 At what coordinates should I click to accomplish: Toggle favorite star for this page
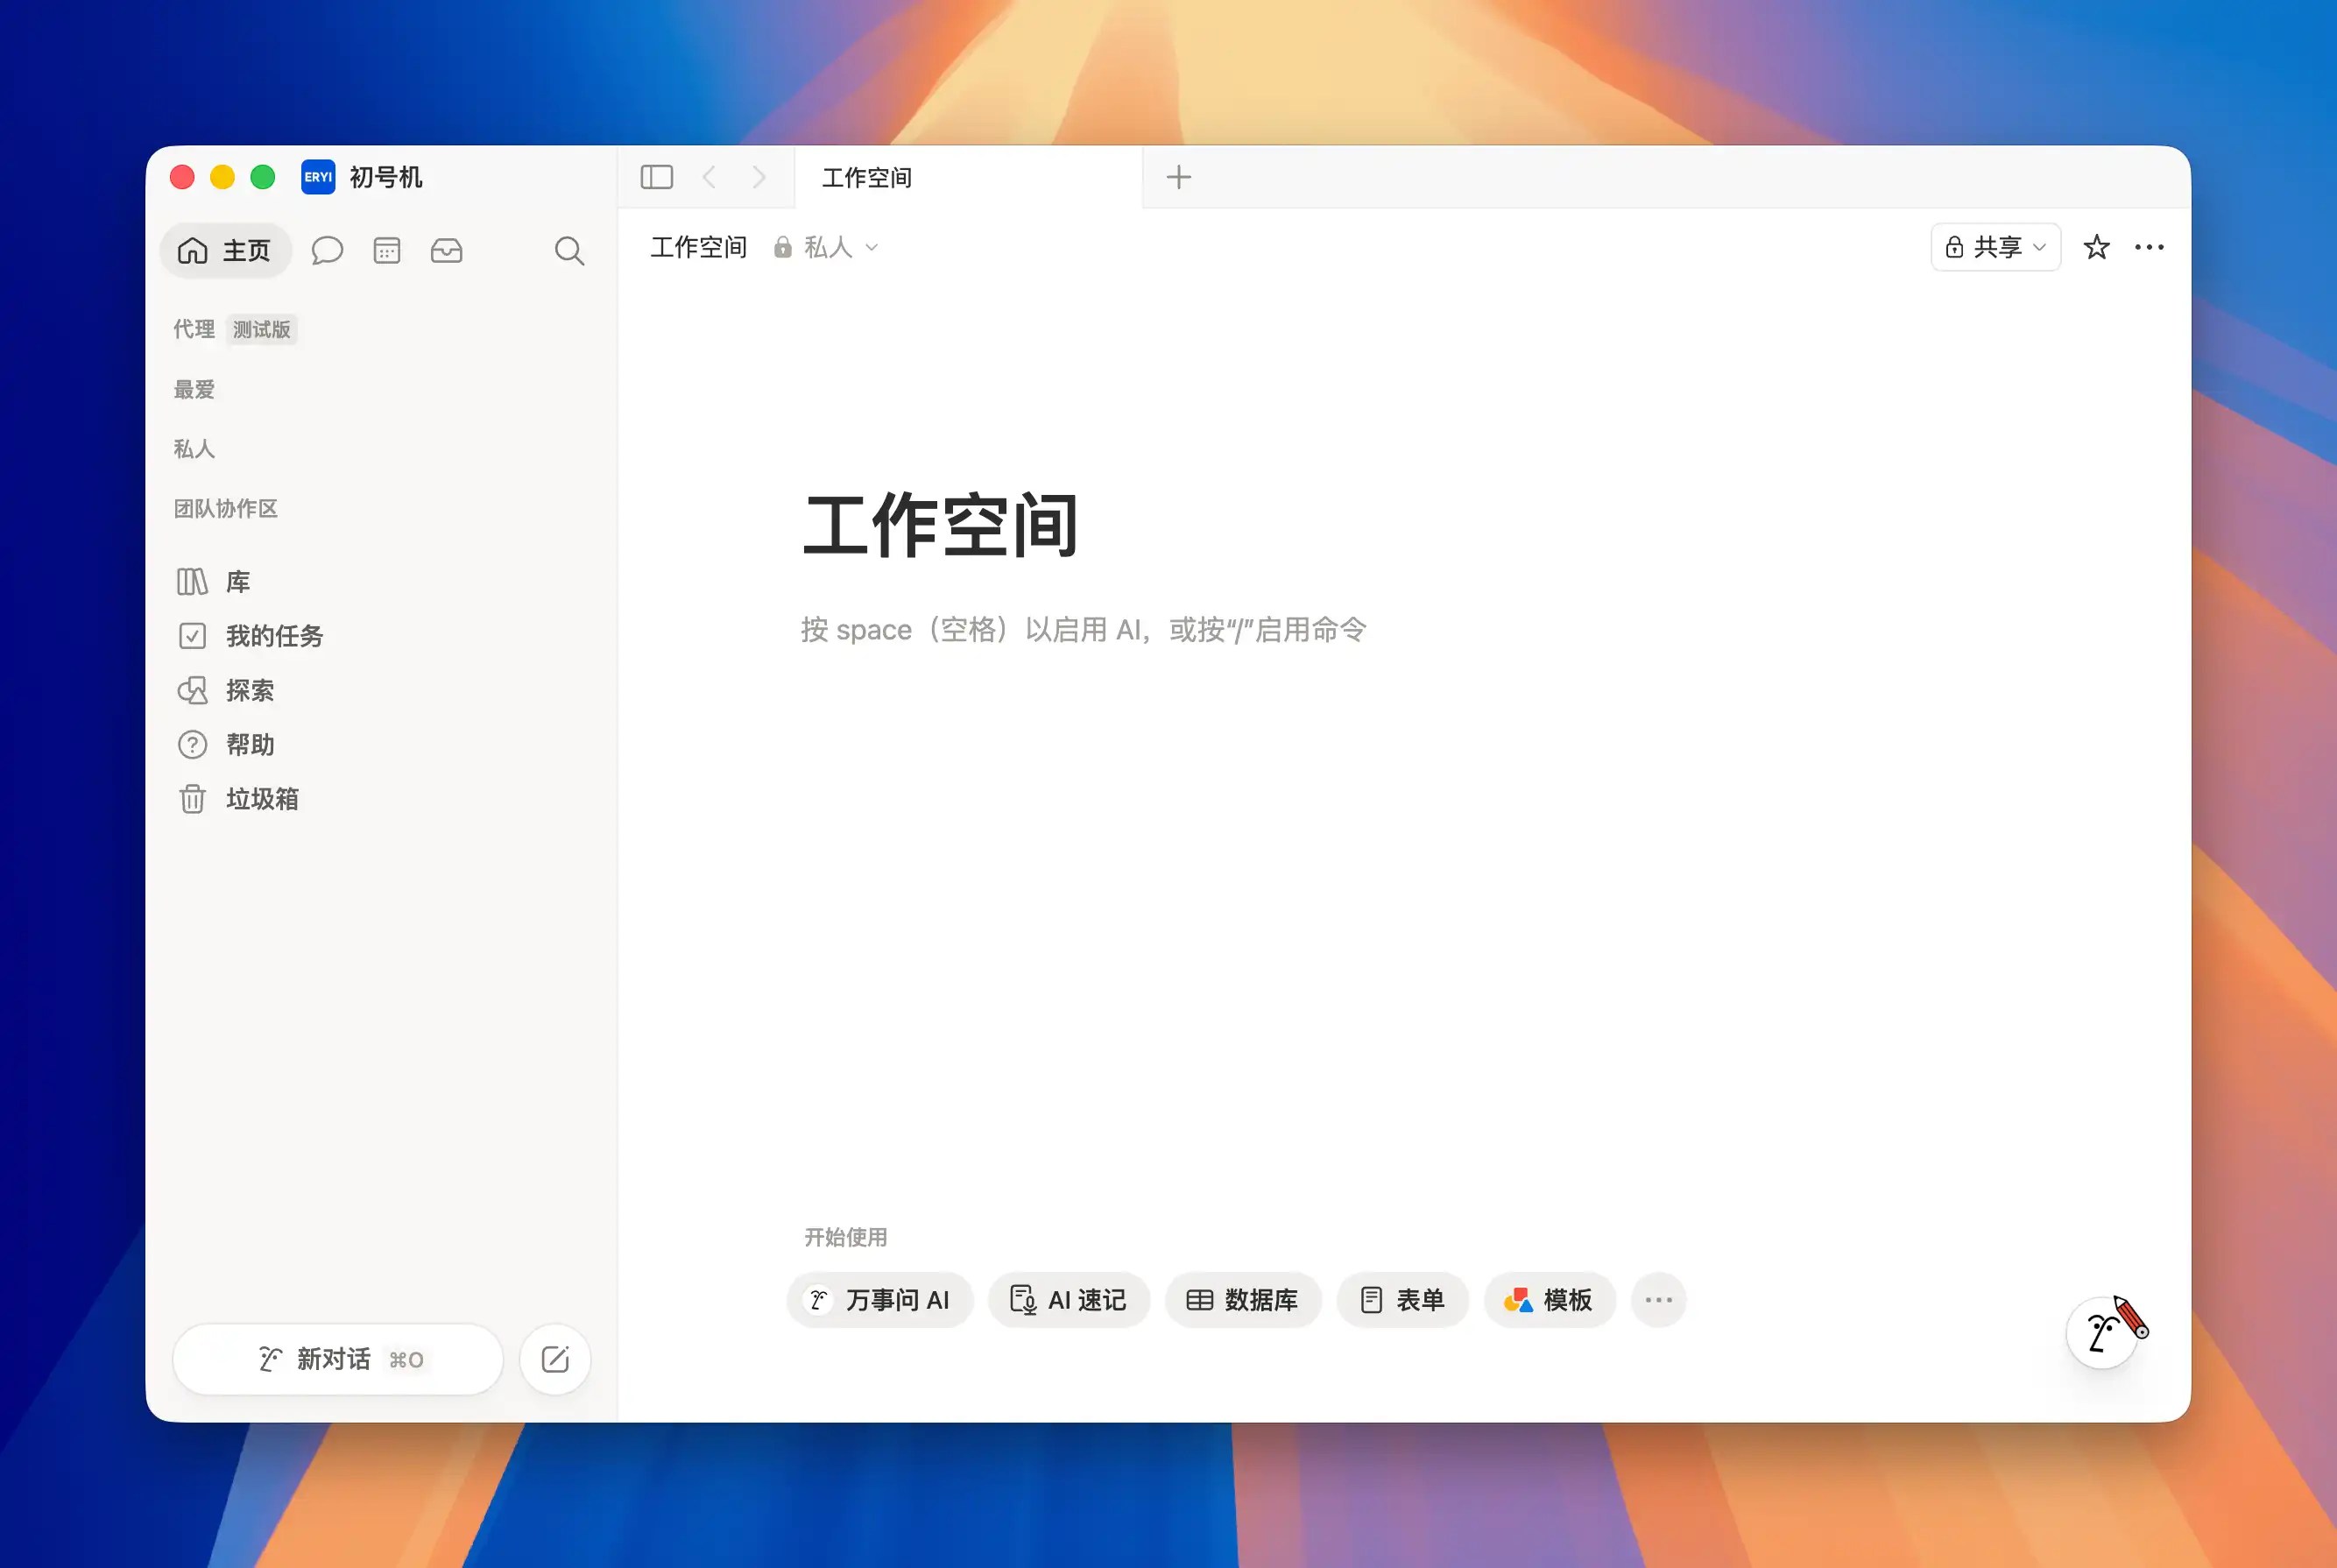click(2096, 247)
